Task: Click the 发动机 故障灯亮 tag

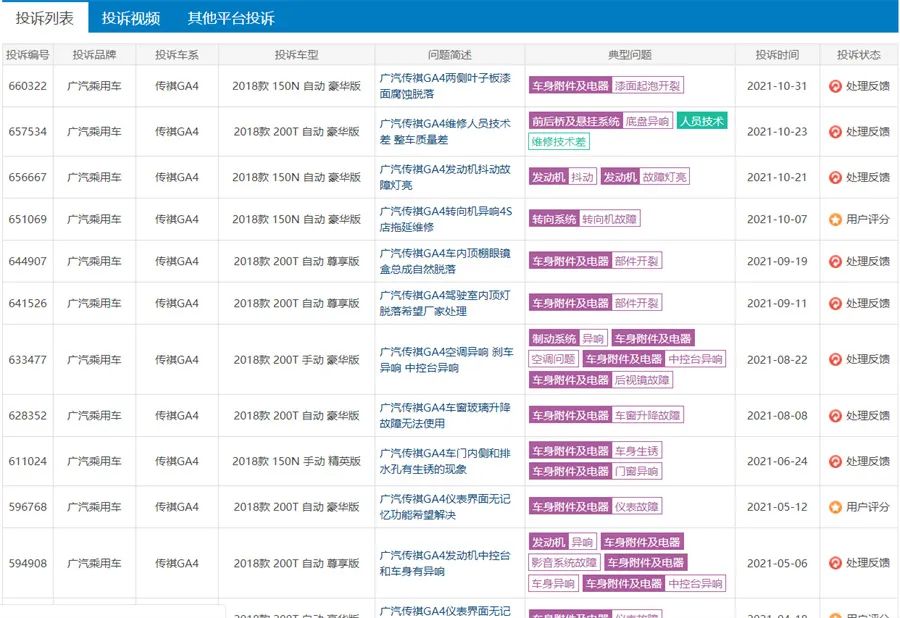Action: tap(645, 177)
